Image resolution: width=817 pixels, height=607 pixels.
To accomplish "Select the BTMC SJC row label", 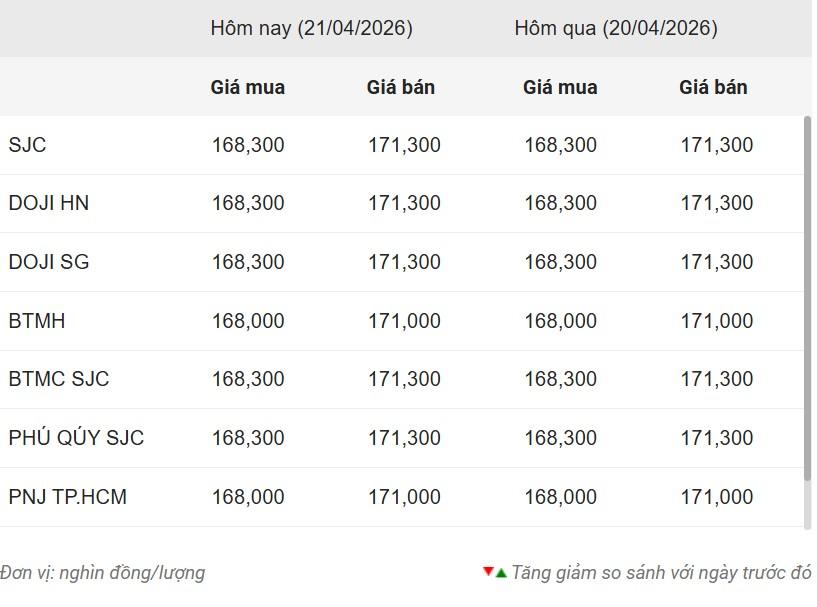I will (58, 379).
